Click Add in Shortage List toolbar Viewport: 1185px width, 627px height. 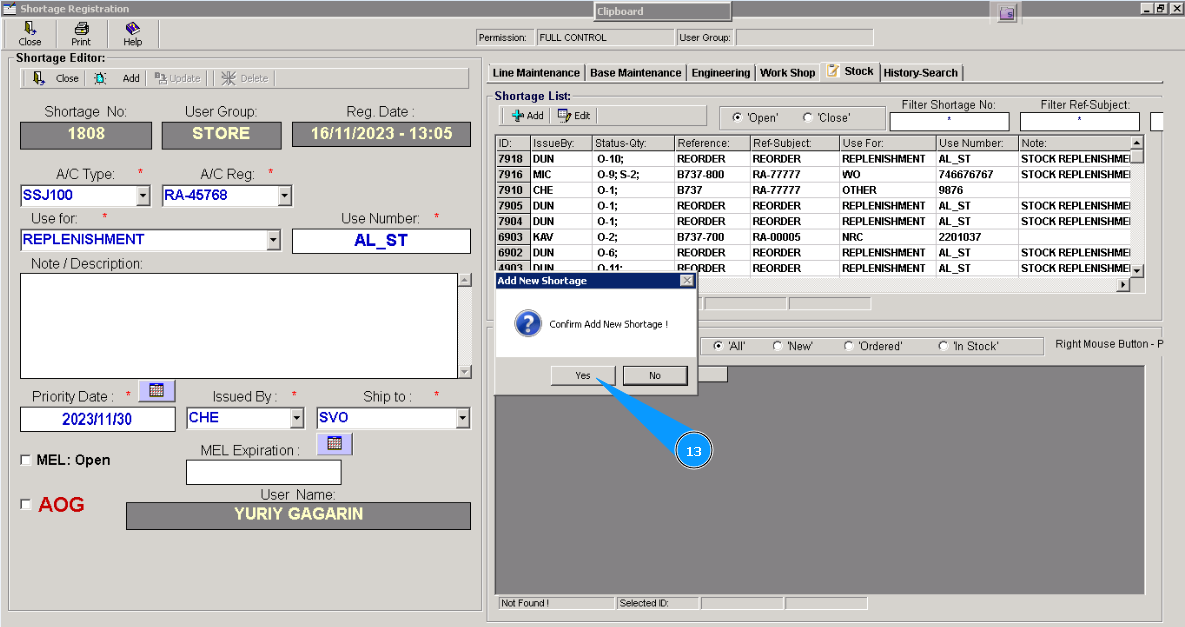pos(527,116)
